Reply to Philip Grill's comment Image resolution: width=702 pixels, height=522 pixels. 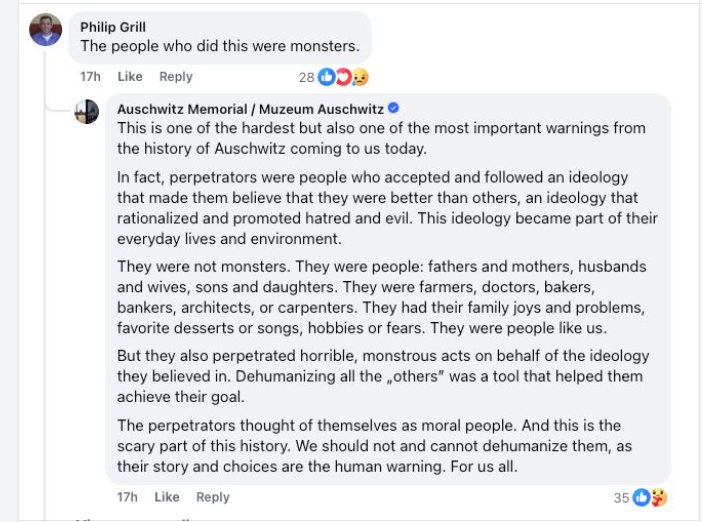(175, 76)
